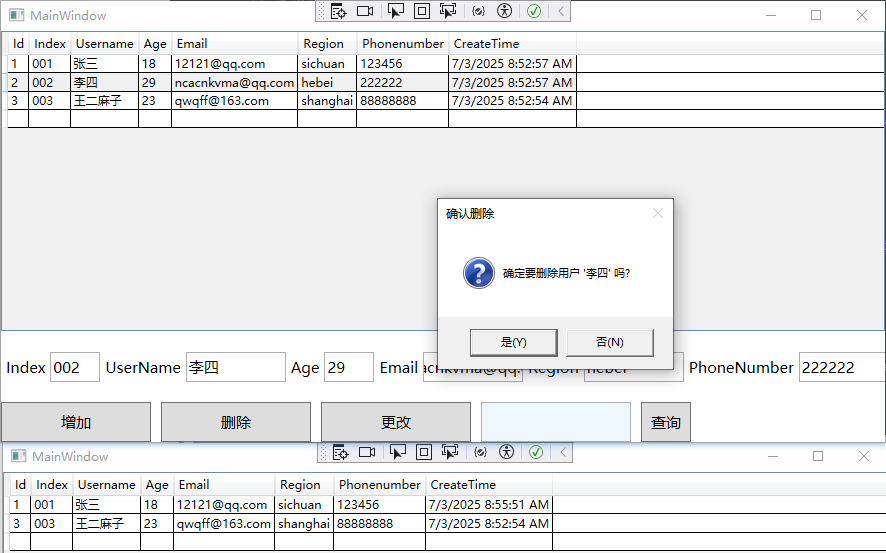886x553 pixels.
Task: Open Live Visual Tree in top window toolbar
Action: point(338,11)
